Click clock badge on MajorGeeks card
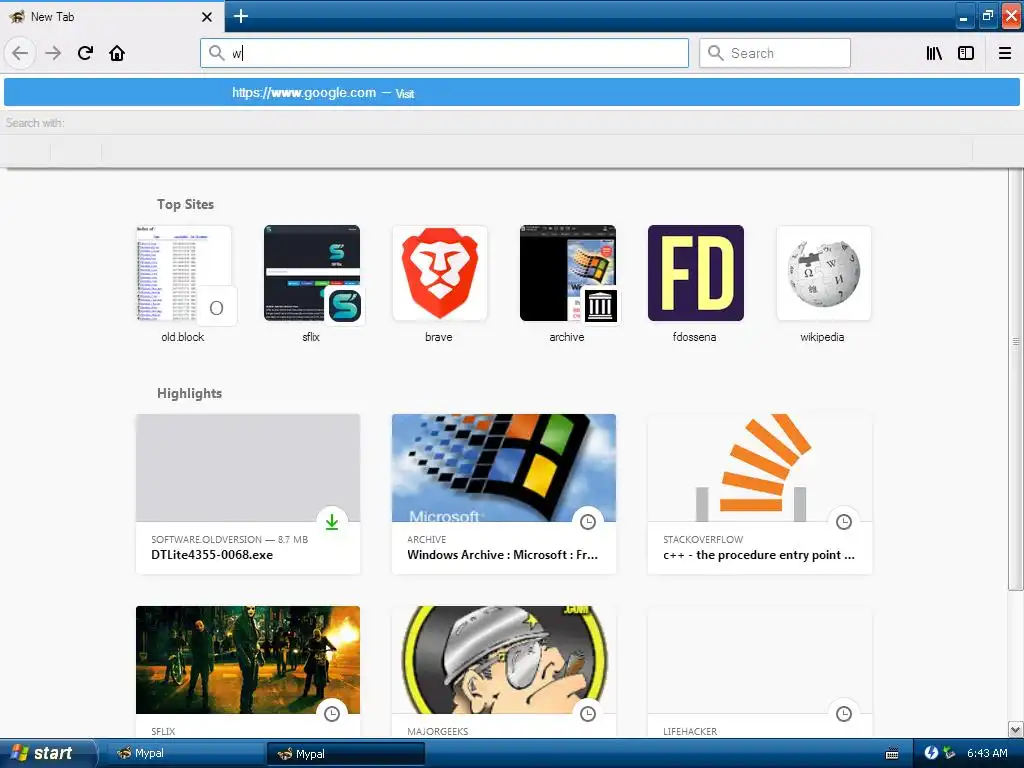 (x=588, y=713)
